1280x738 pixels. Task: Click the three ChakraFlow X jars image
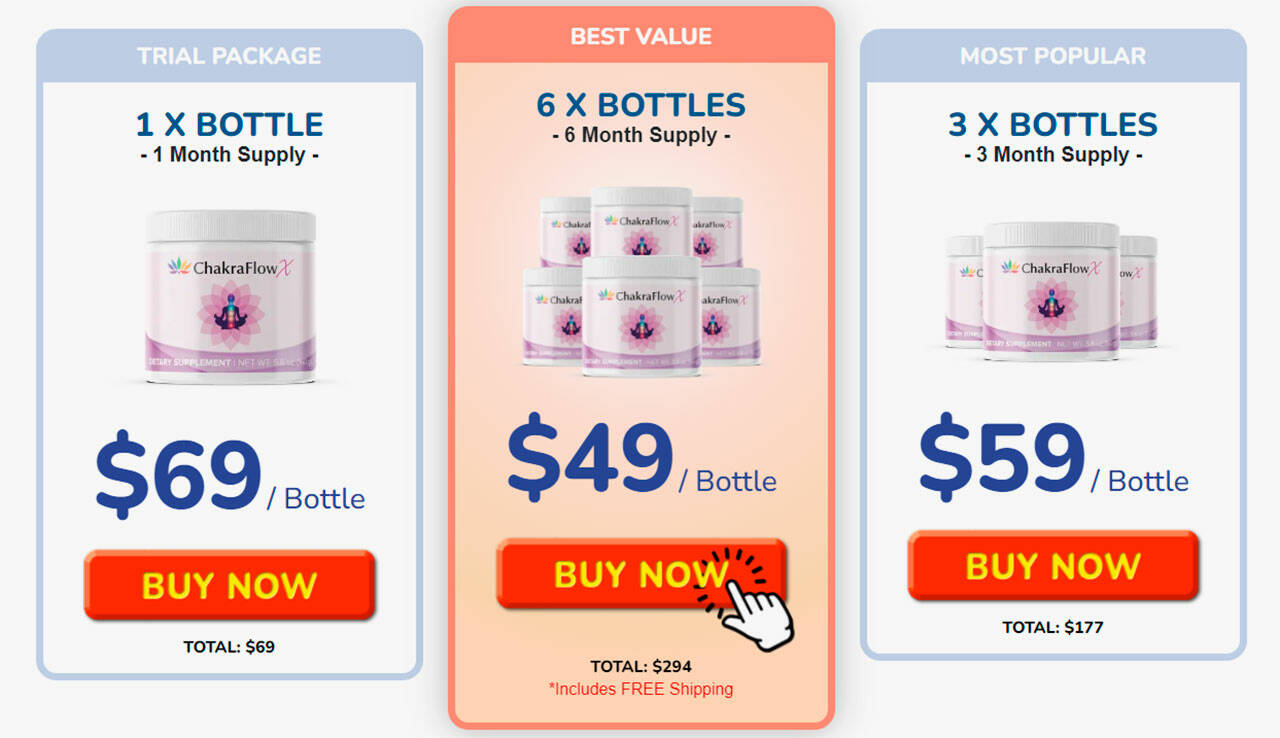(x=1051, y=291)
